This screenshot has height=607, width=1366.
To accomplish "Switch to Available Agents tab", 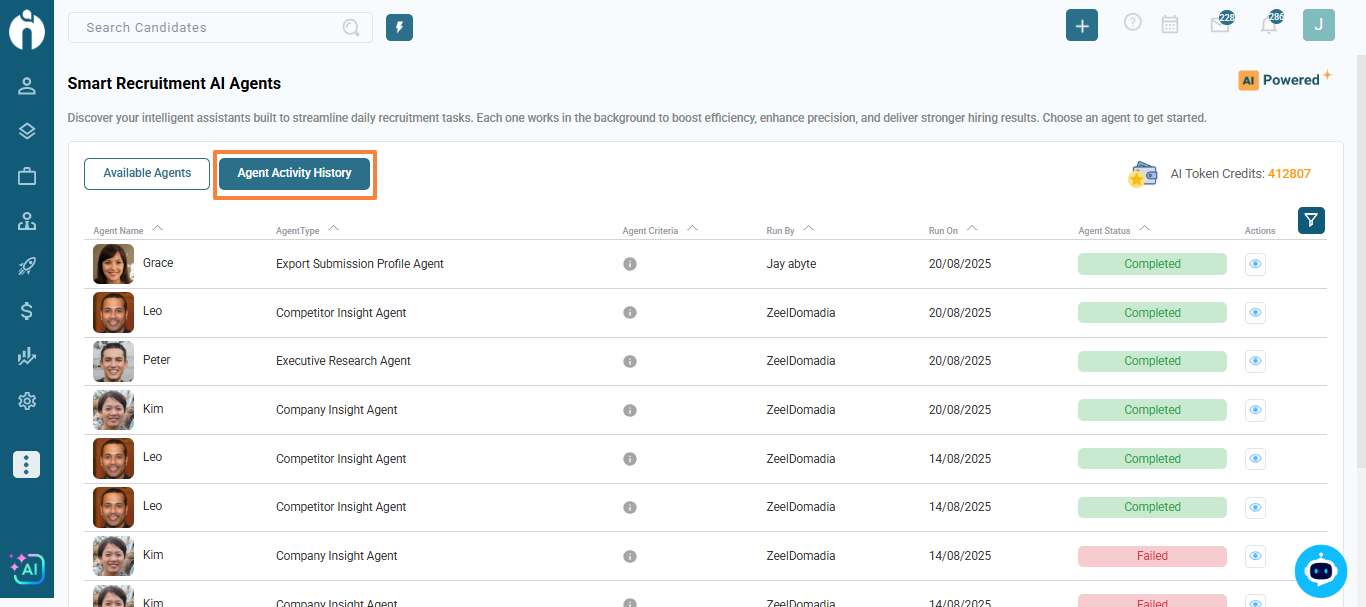I will coord(147,173).
